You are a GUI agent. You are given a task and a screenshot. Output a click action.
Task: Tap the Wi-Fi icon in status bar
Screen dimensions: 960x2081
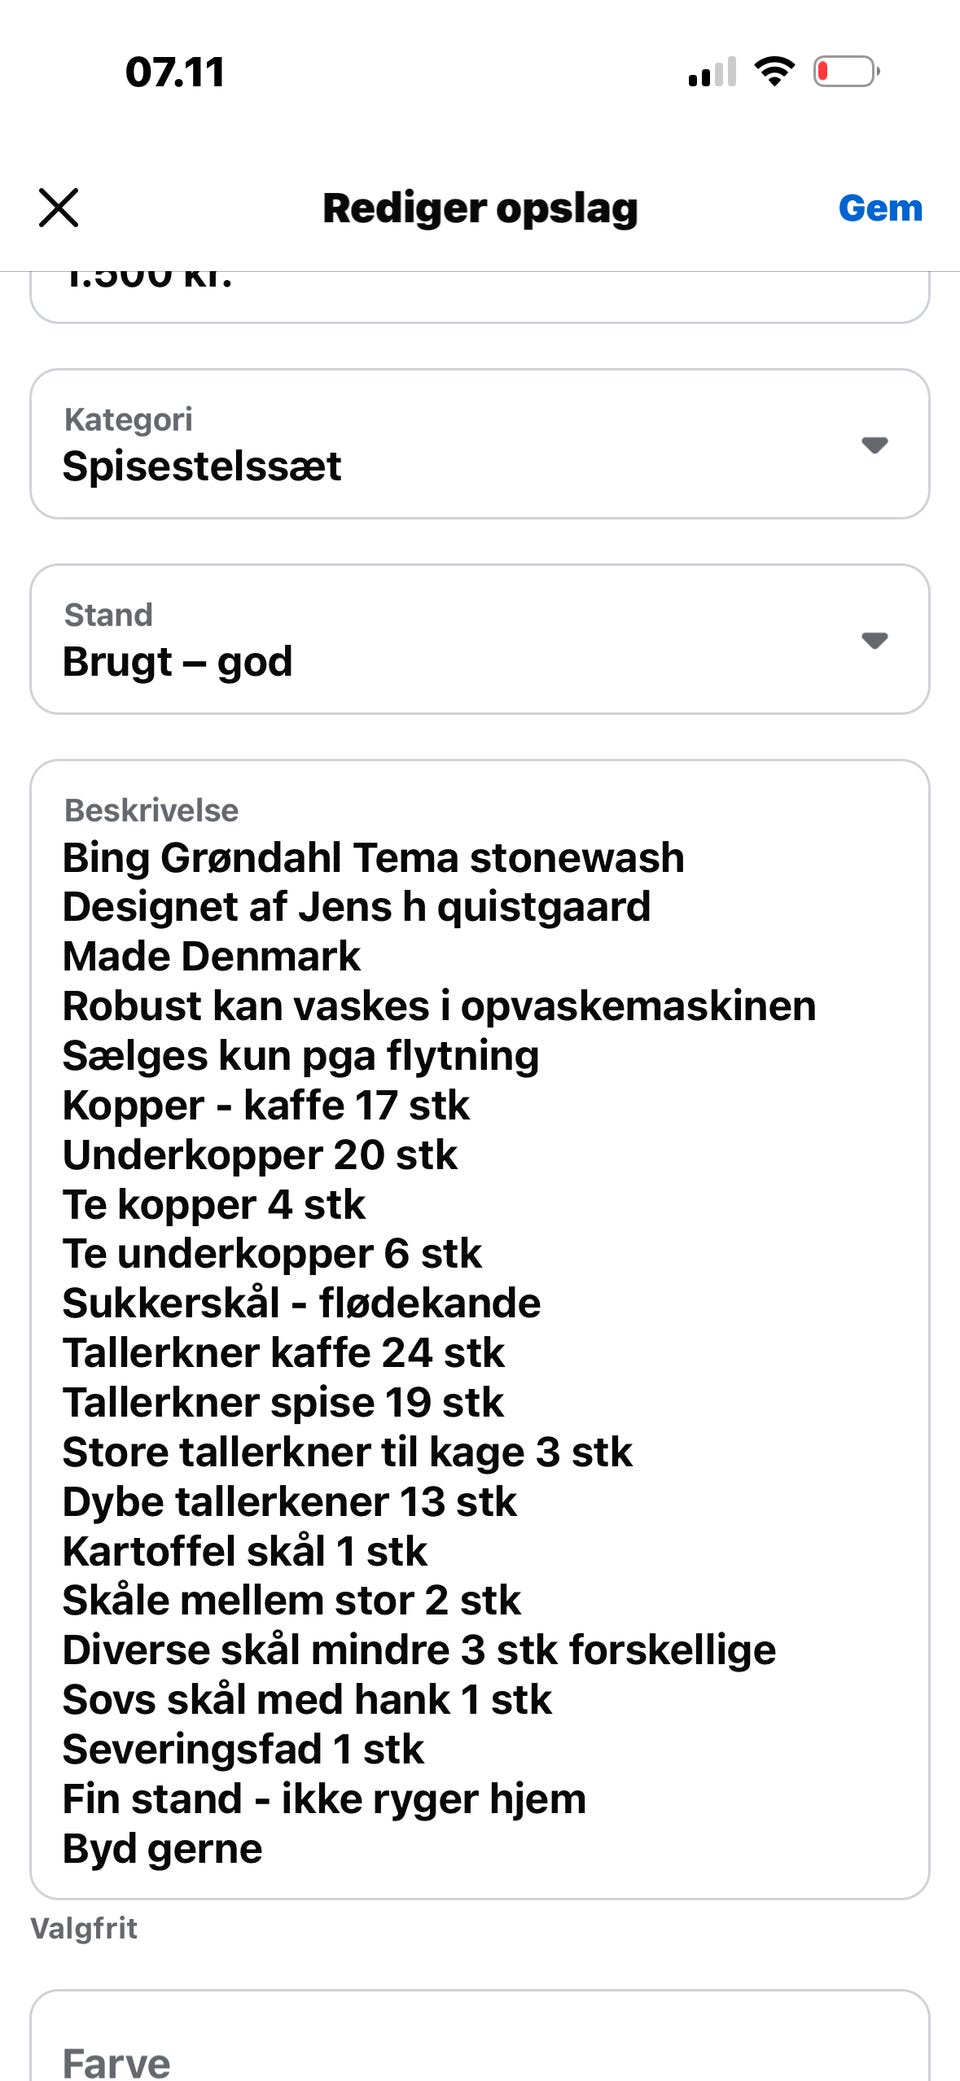[774, 72]
